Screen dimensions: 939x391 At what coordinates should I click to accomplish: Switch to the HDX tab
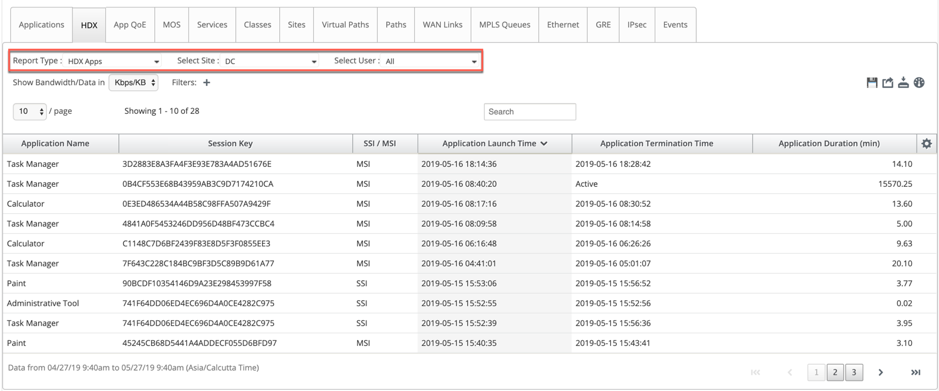pos(89,25)
